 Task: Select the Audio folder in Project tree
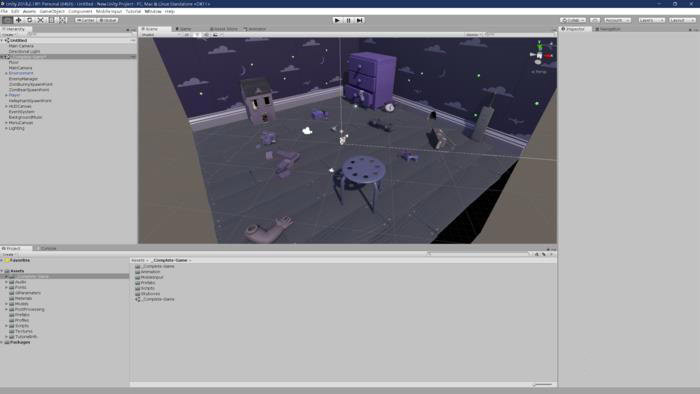[18, 282]
